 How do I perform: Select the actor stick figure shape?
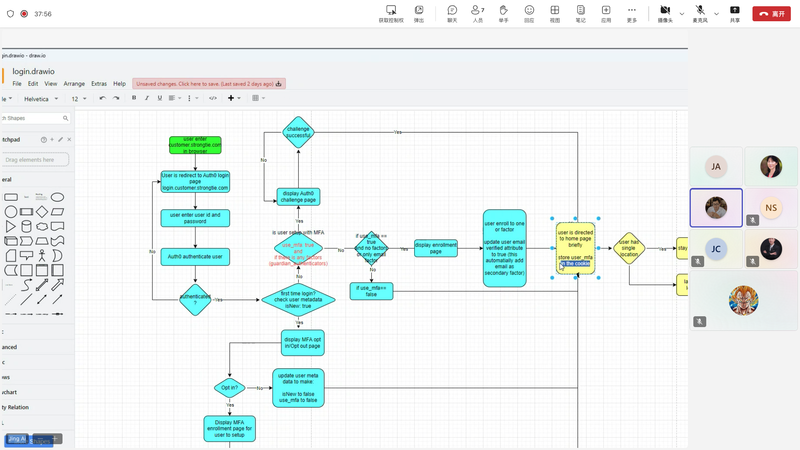[x=42, y=256]
